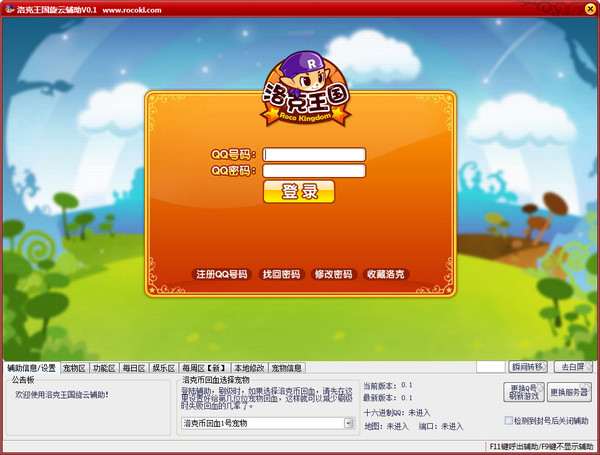Switch to the 娱乐区 tab

pos(164,368)
